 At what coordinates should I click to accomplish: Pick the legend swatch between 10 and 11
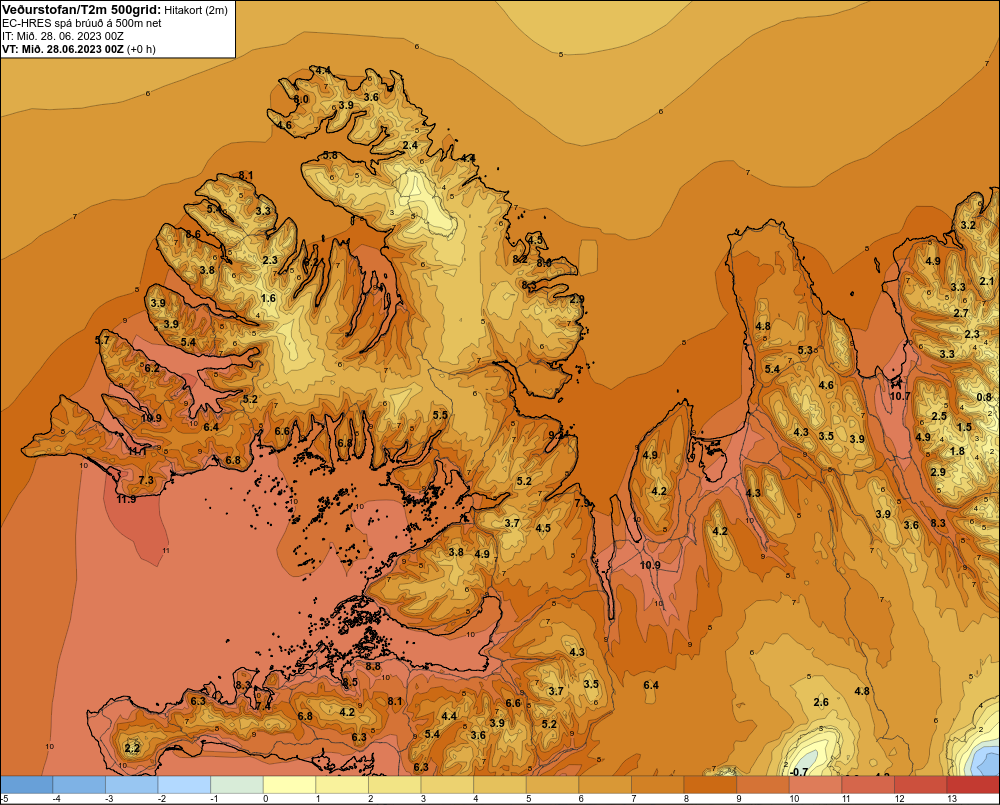point(816,784)
